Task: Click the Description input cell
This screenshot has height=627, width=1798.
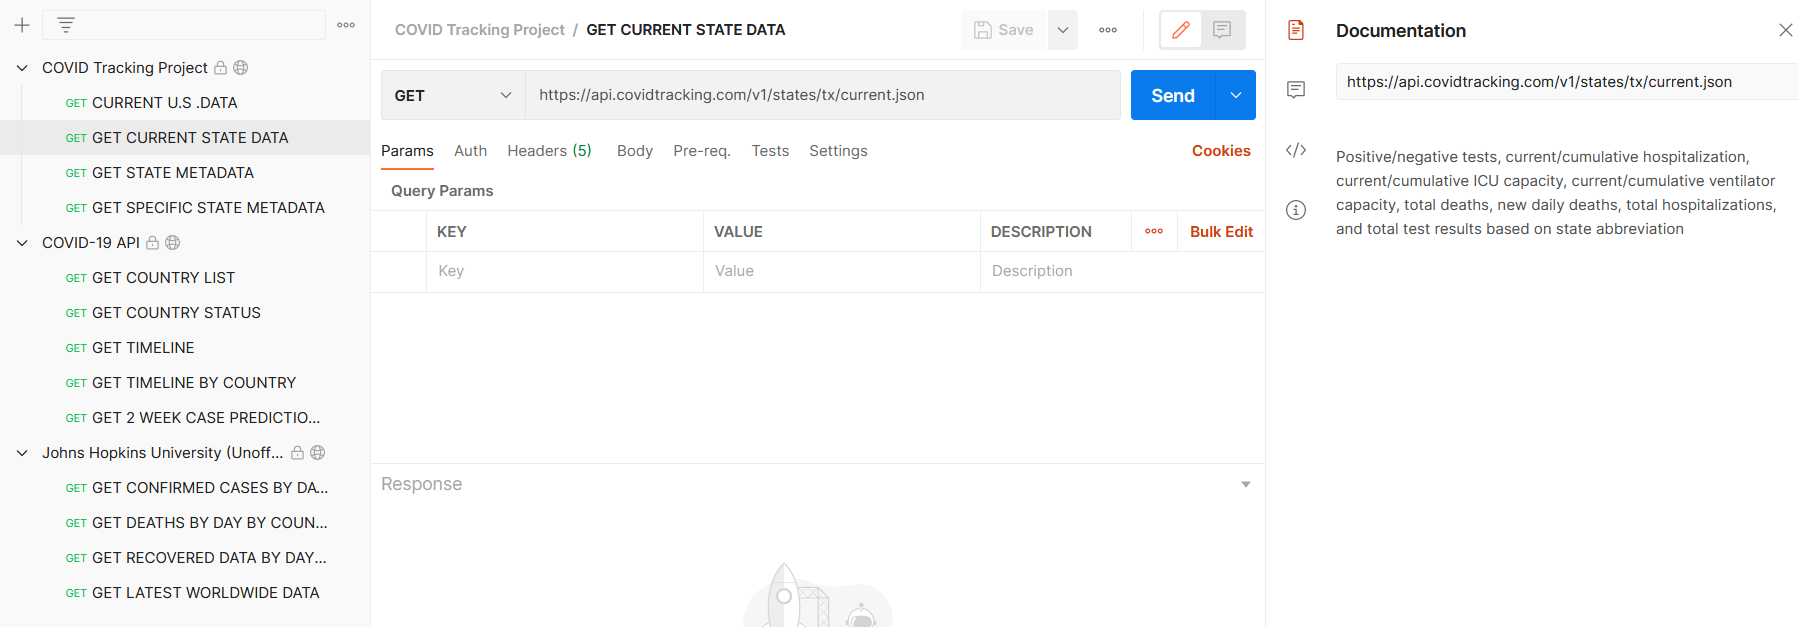Action: pos(1122,271)
